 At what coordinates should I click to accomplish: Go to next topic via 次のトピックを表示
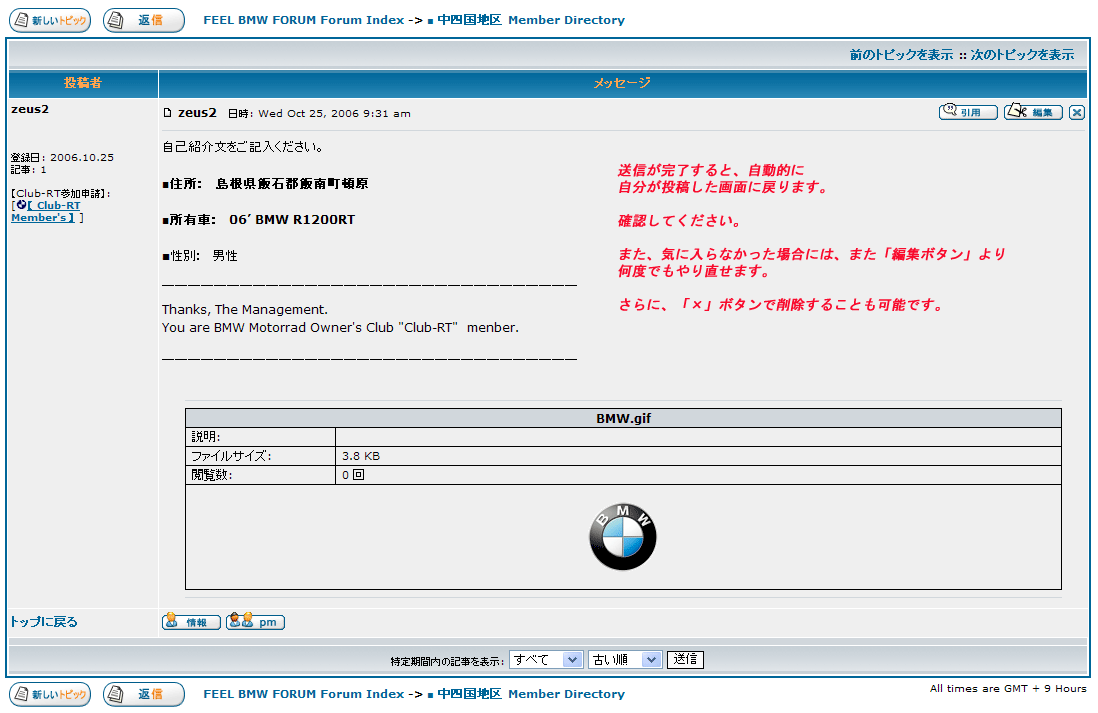pyautogui.click(x=1022, y=55)
